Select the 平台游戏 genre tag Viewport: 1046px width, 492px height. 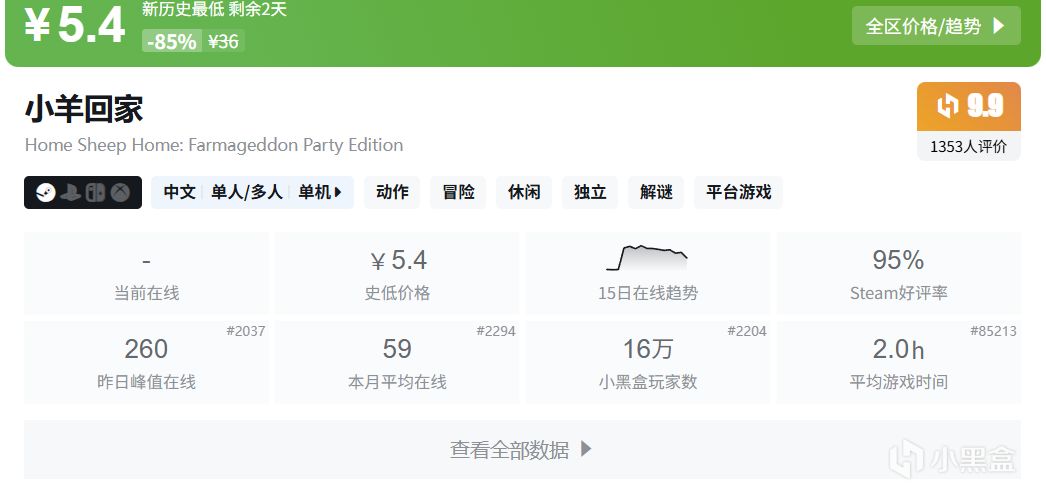coord(738,193)
